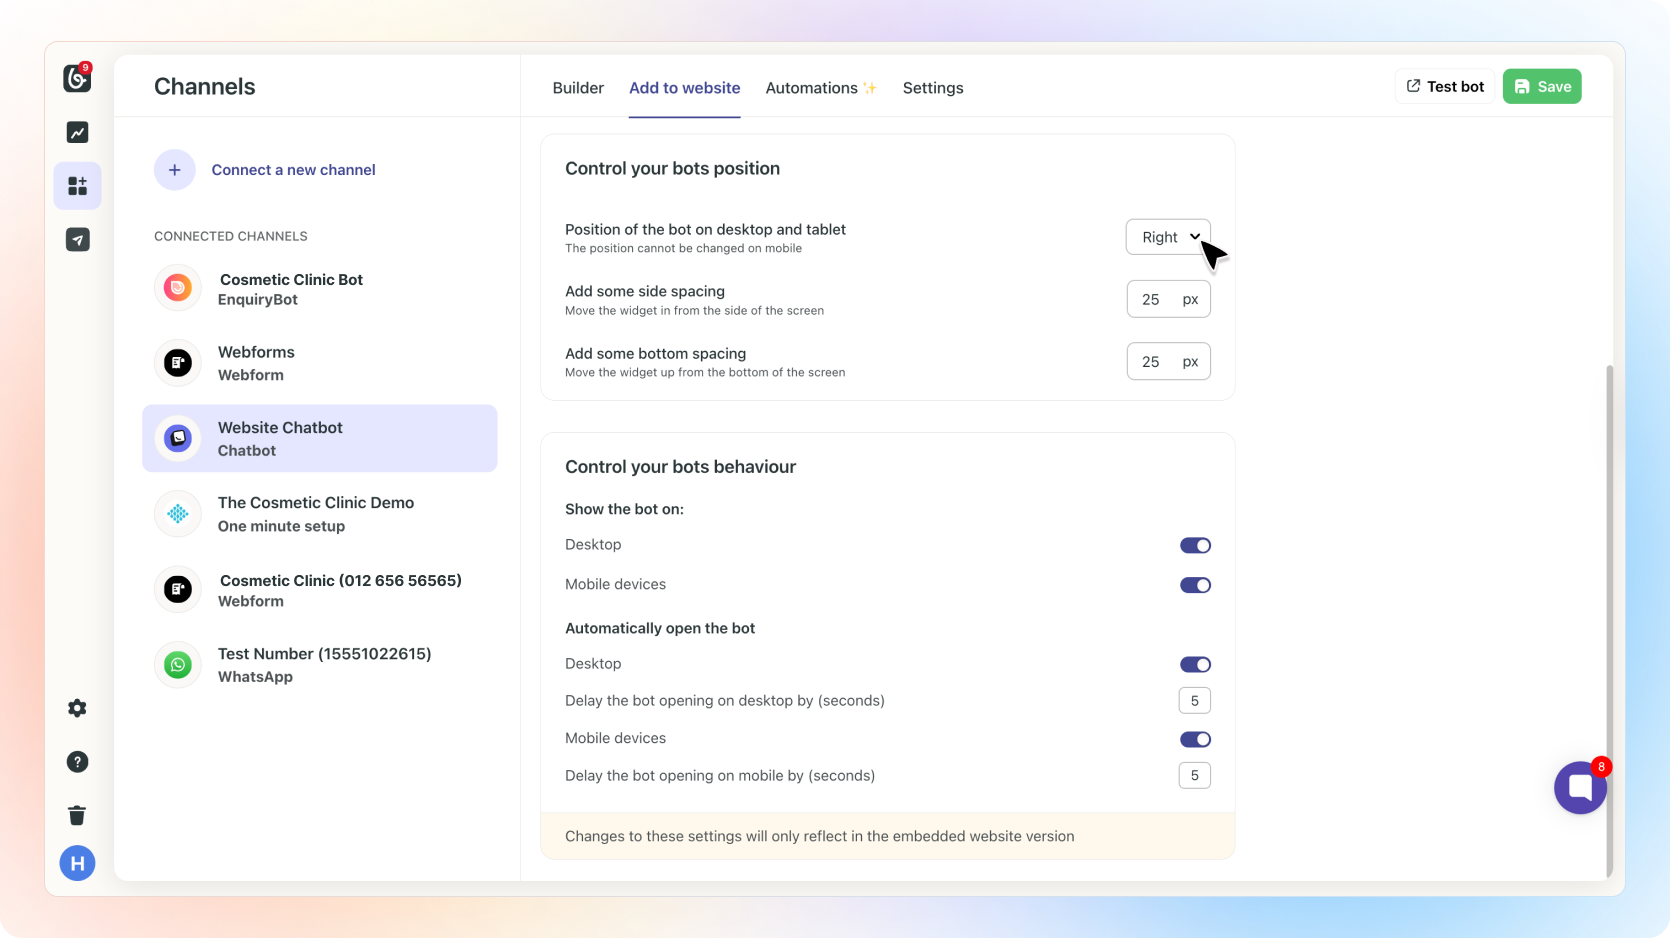Click the Cosmetic Clinic (012 656 56565) icon
This screenshot has height=938, width=1670.
click(178, 589)
